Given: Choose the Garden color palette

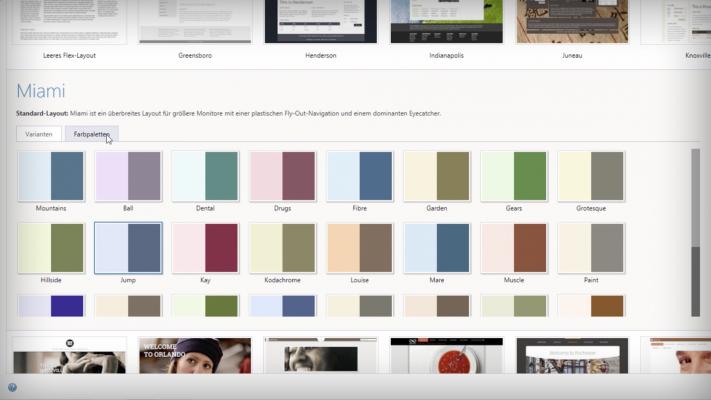Looking at the screenshot, I should (437, 177).
